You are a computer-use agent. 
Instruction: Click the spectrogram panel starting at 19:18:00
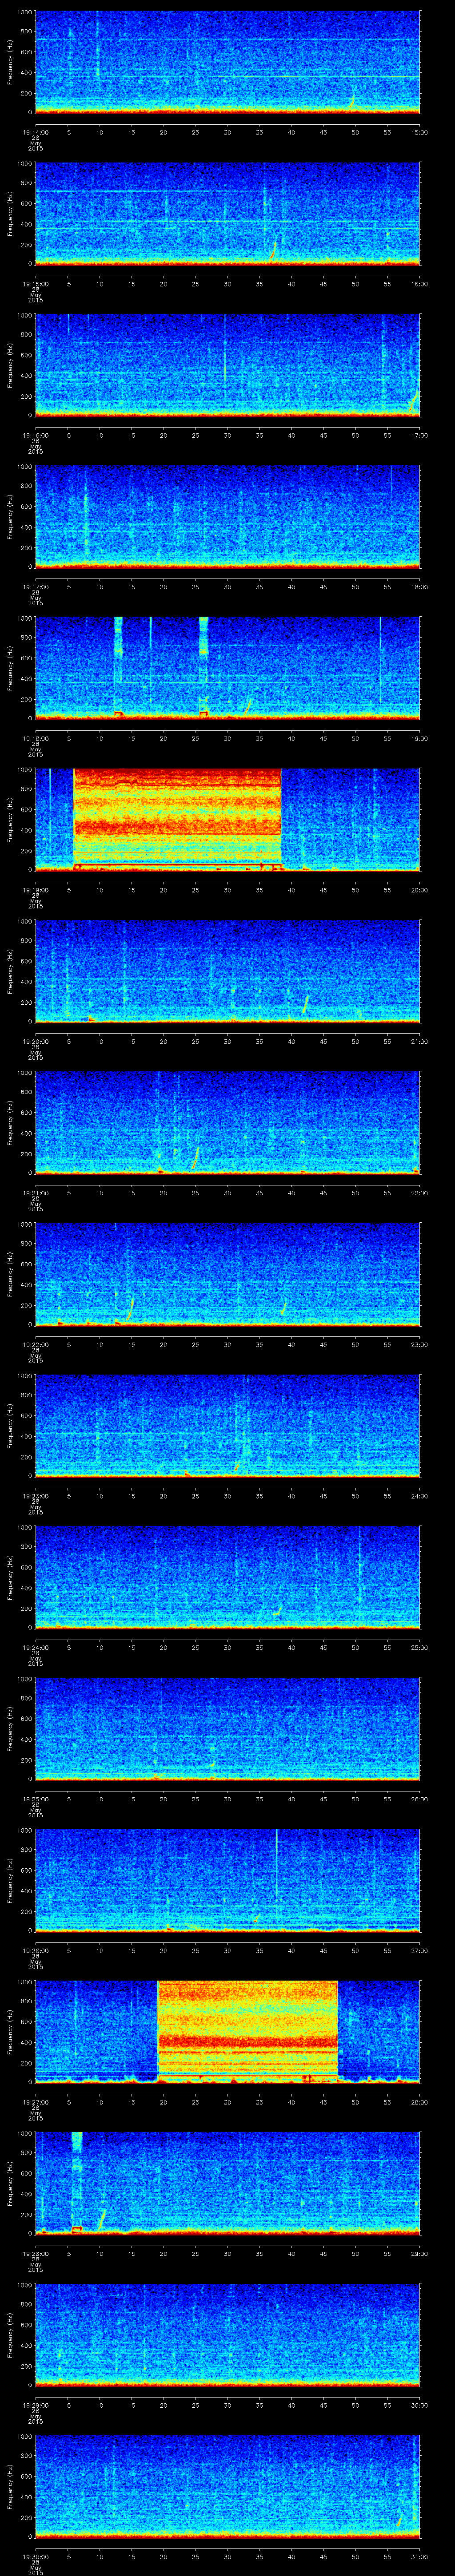(x=228, y=668)
